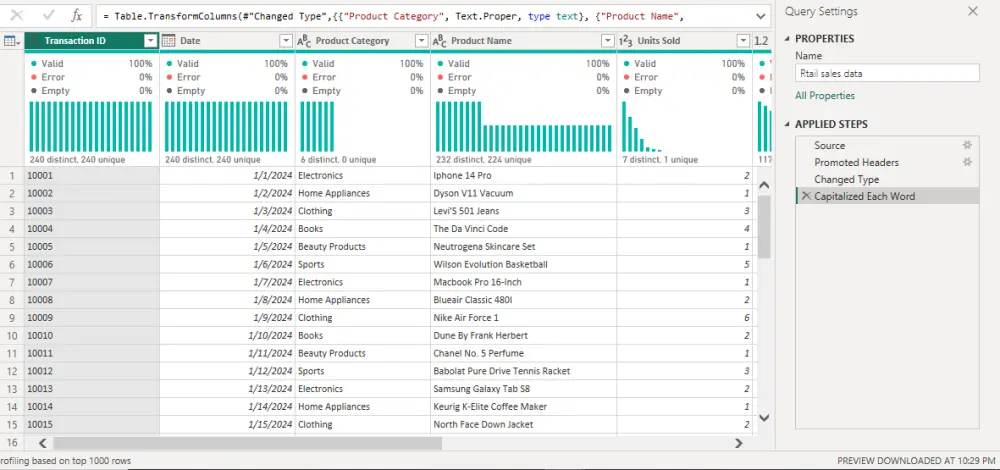
Task: Close the Query Settings pane
Action: [x=973, y=11]
